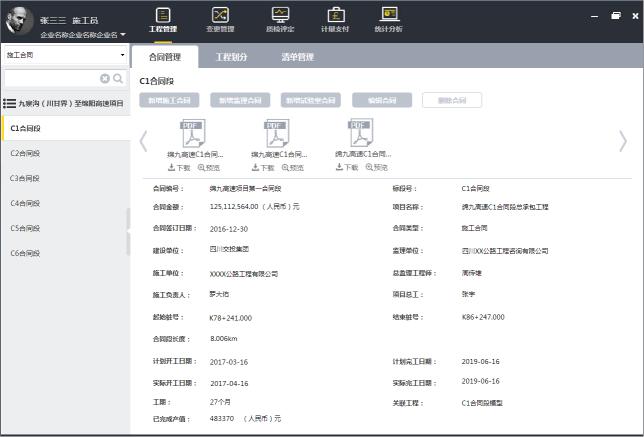The width and height of the screenshot is (644, 437).
Task: Download the second PDF contract (下载)
Action: tap(263, 168)
